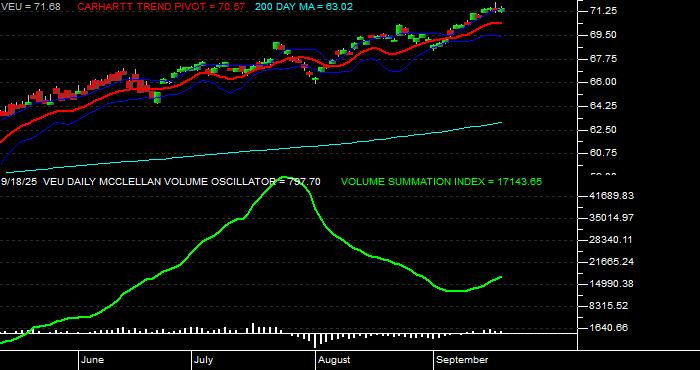Click the September month label on time axis
This screenshot has width=700, height=370.
pyautogui.click(x=462, y=360)
